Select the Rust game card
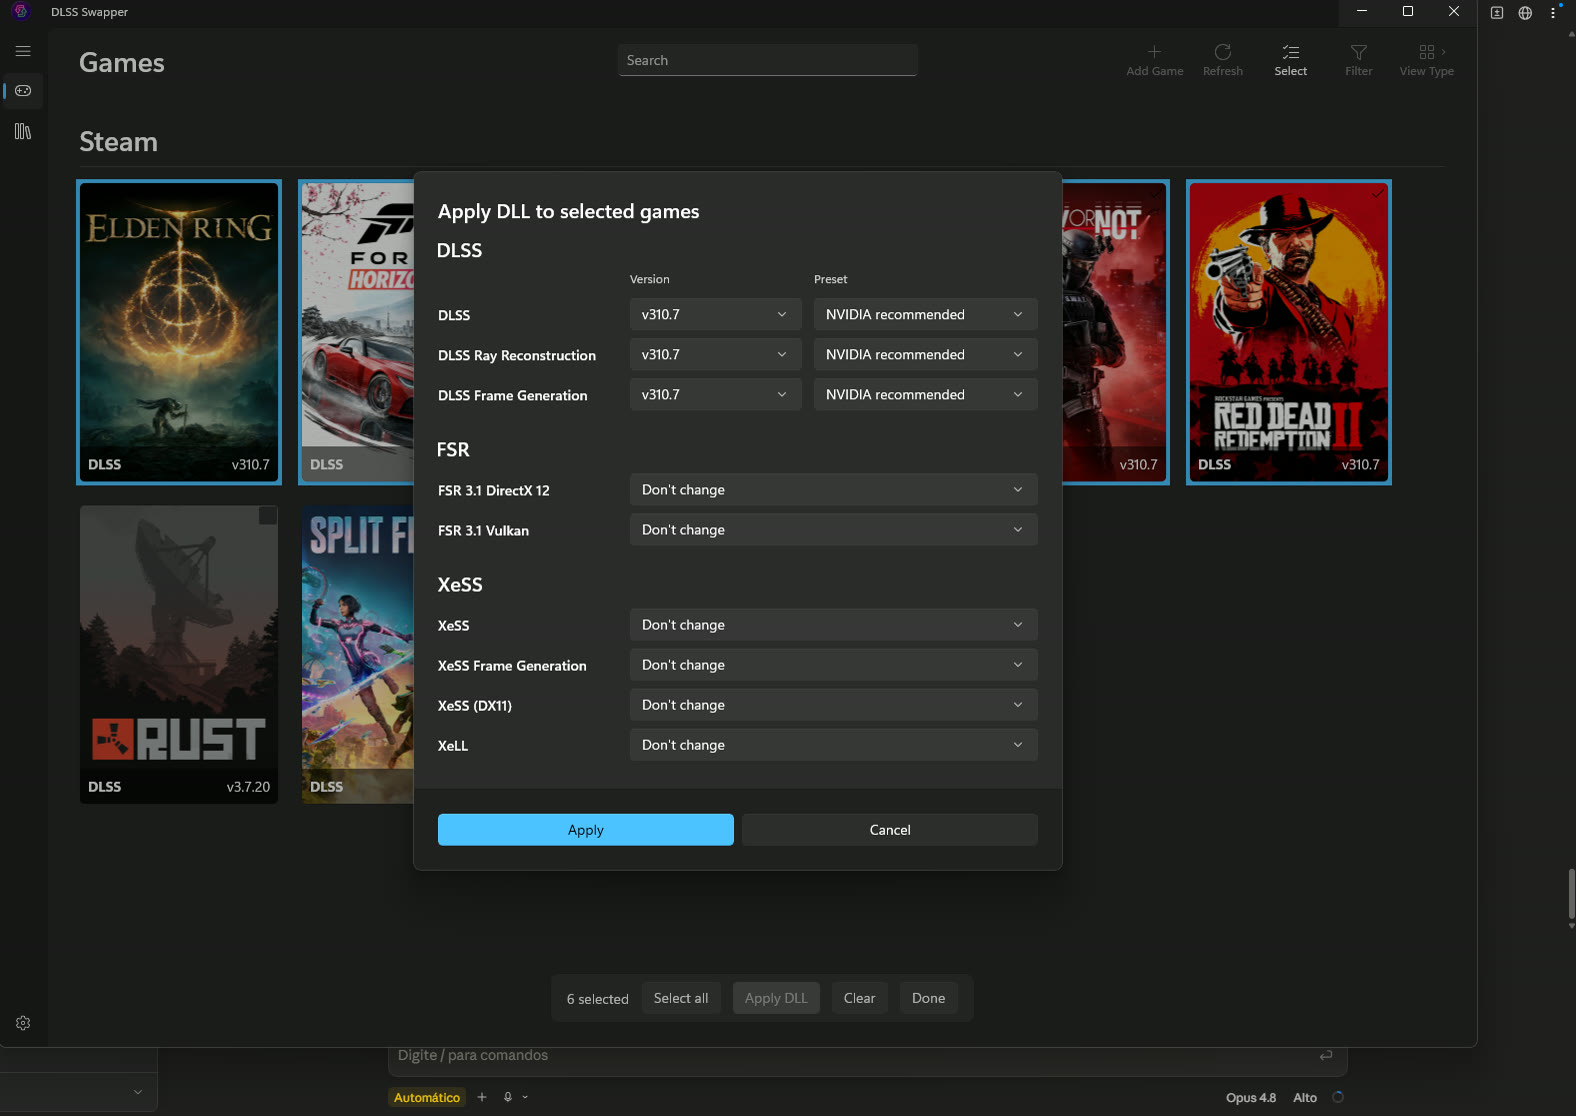Screen dimensions: 1576x1116 pos(179,654)
